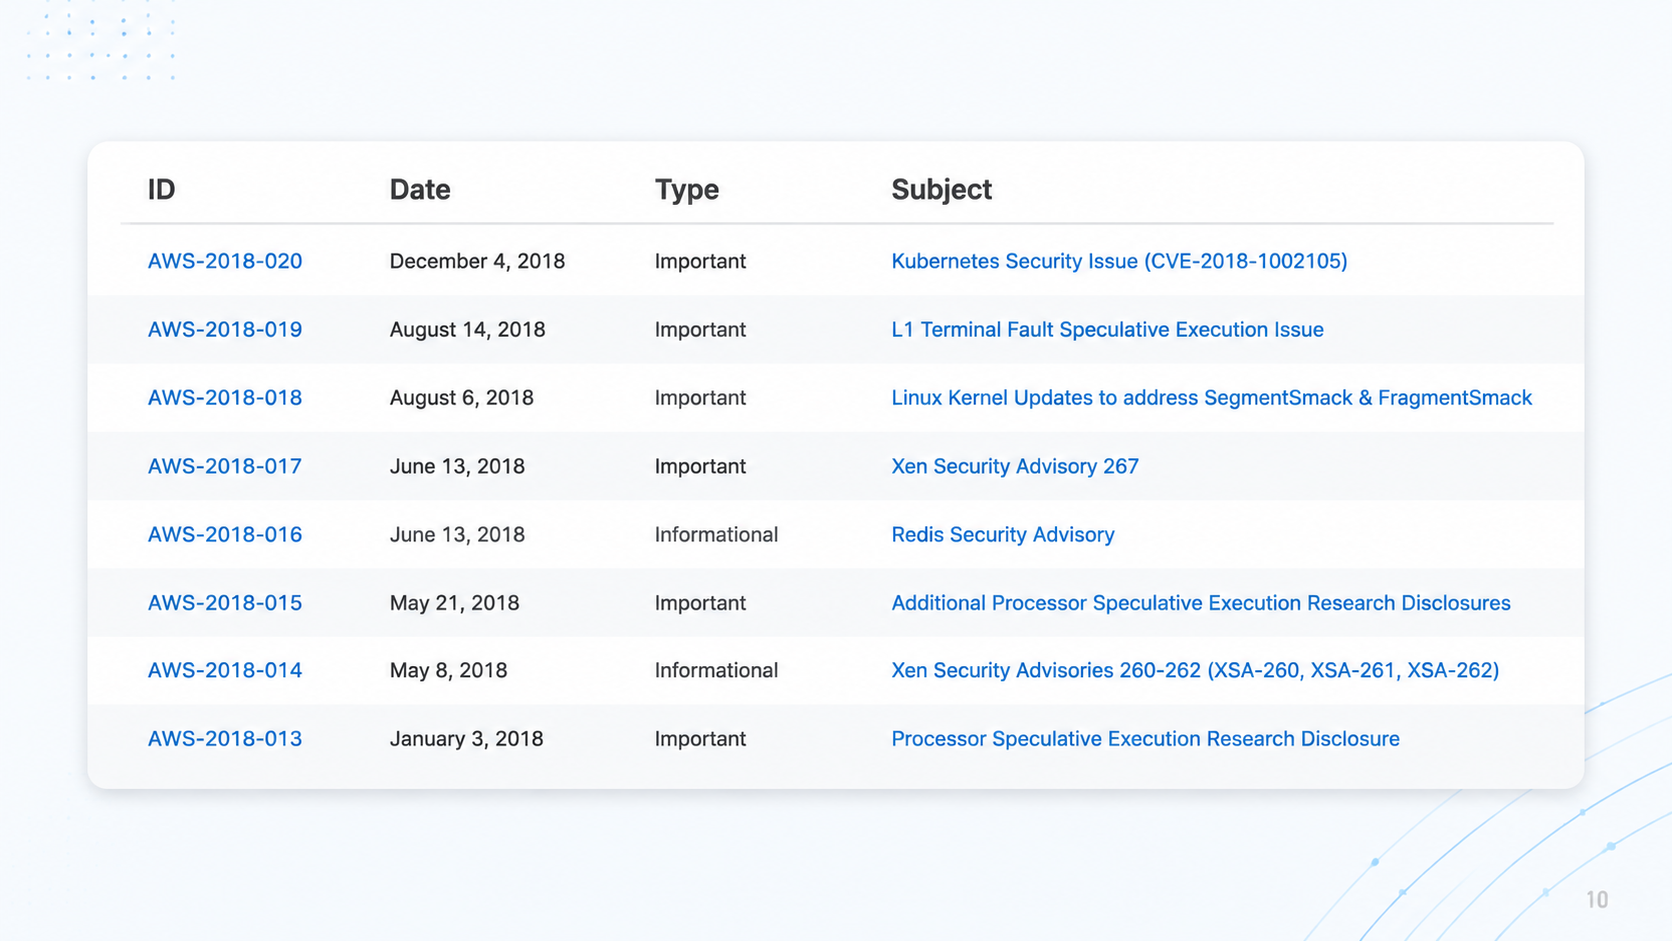Screen dimensions: 1672x941
Task: Click Important type in AWS-2018-019 row
Action: click(700, 329)
